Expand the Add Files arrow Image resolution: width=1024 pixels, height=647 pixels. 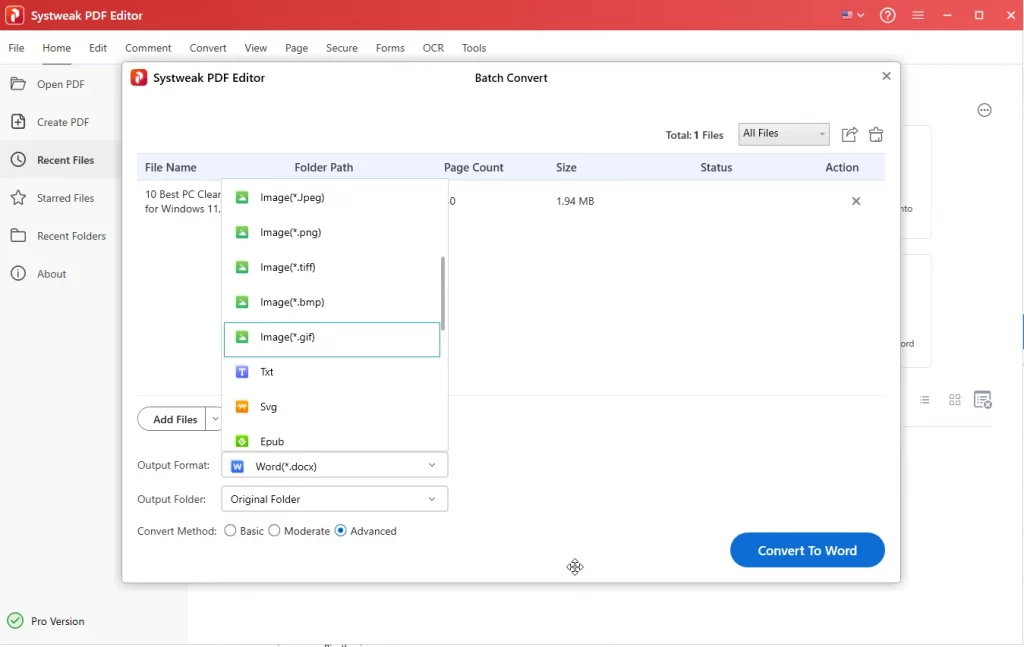(215, 419)
